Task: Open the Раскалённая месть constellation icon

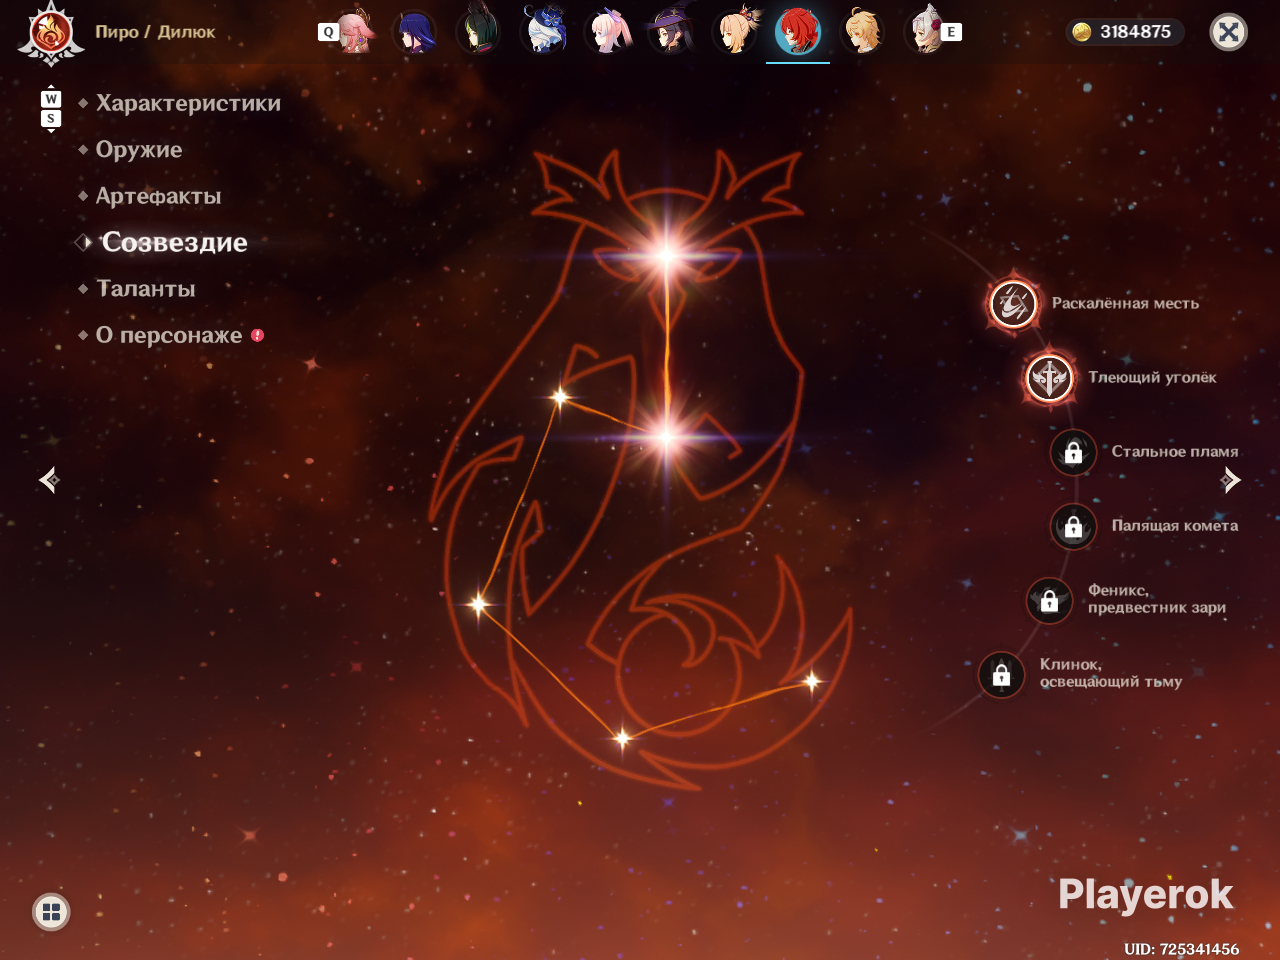Action: [1013, 303]
